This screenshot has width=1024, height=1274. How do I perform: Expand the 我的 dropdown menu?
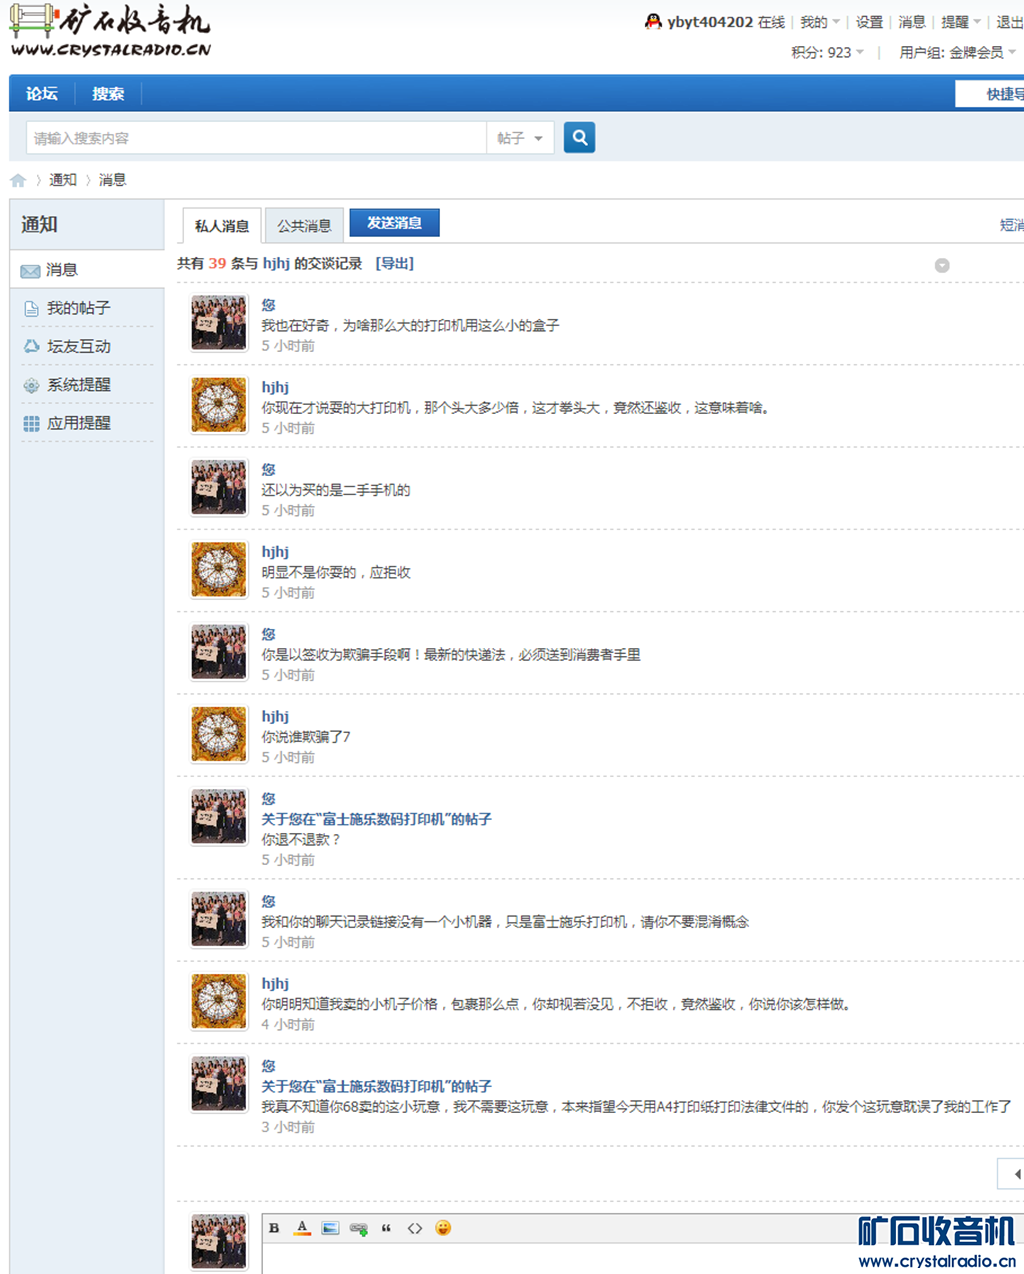coord(820,22)
